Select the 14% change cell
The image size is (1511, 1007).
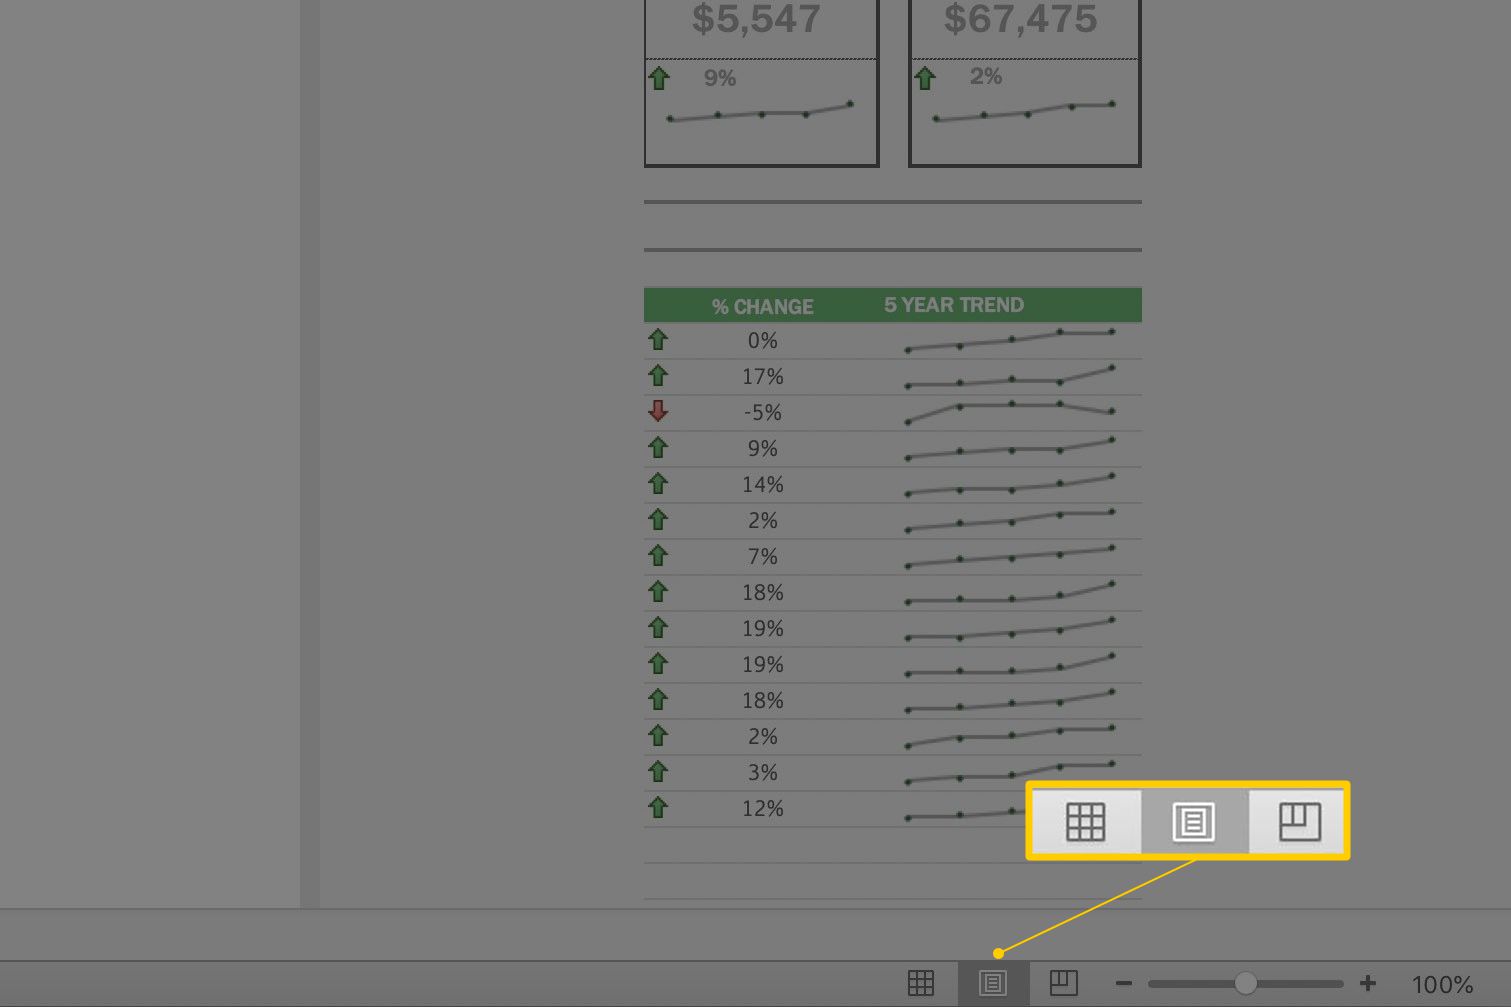coord(762,485)
